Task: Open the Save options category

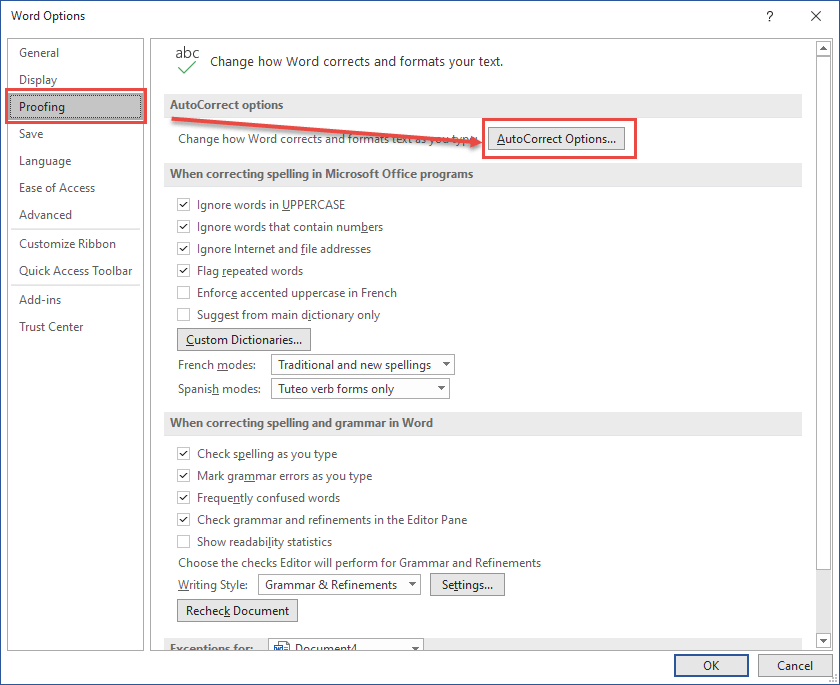Action: coord(31,134)
